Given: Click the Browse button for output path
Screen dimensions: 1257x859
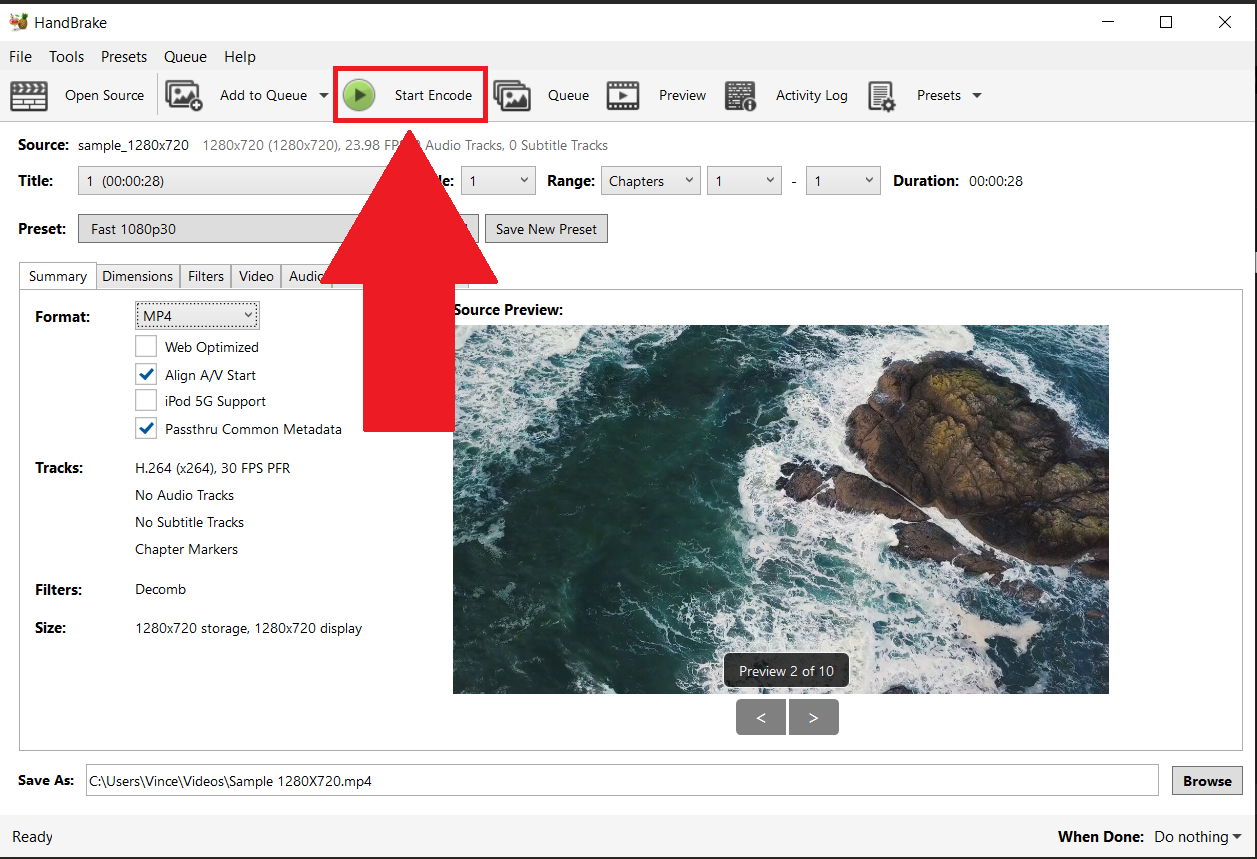Looking at the screenshot, I should (1207, 780).
